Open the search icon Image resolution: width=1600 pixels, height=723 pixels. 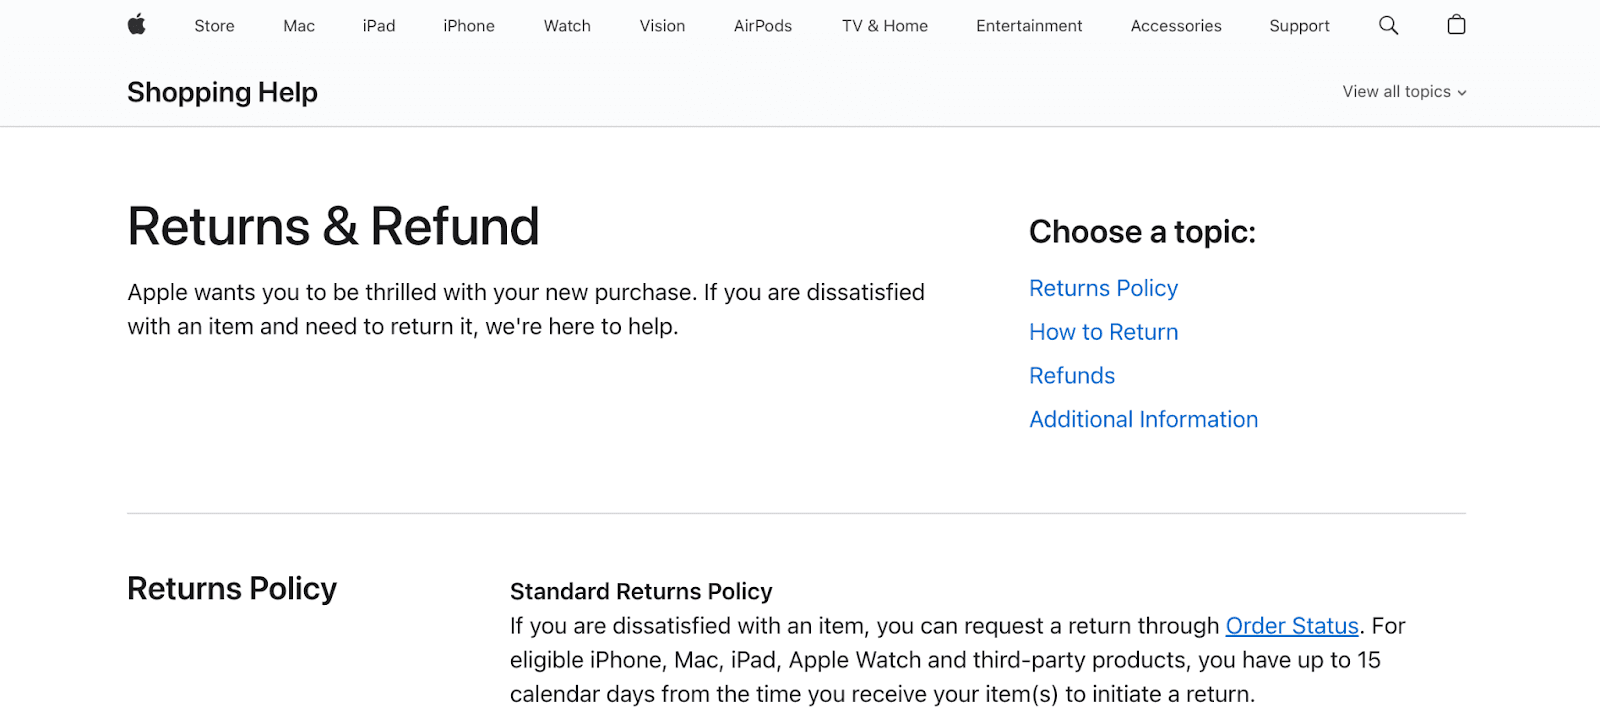pos(1388,25)
